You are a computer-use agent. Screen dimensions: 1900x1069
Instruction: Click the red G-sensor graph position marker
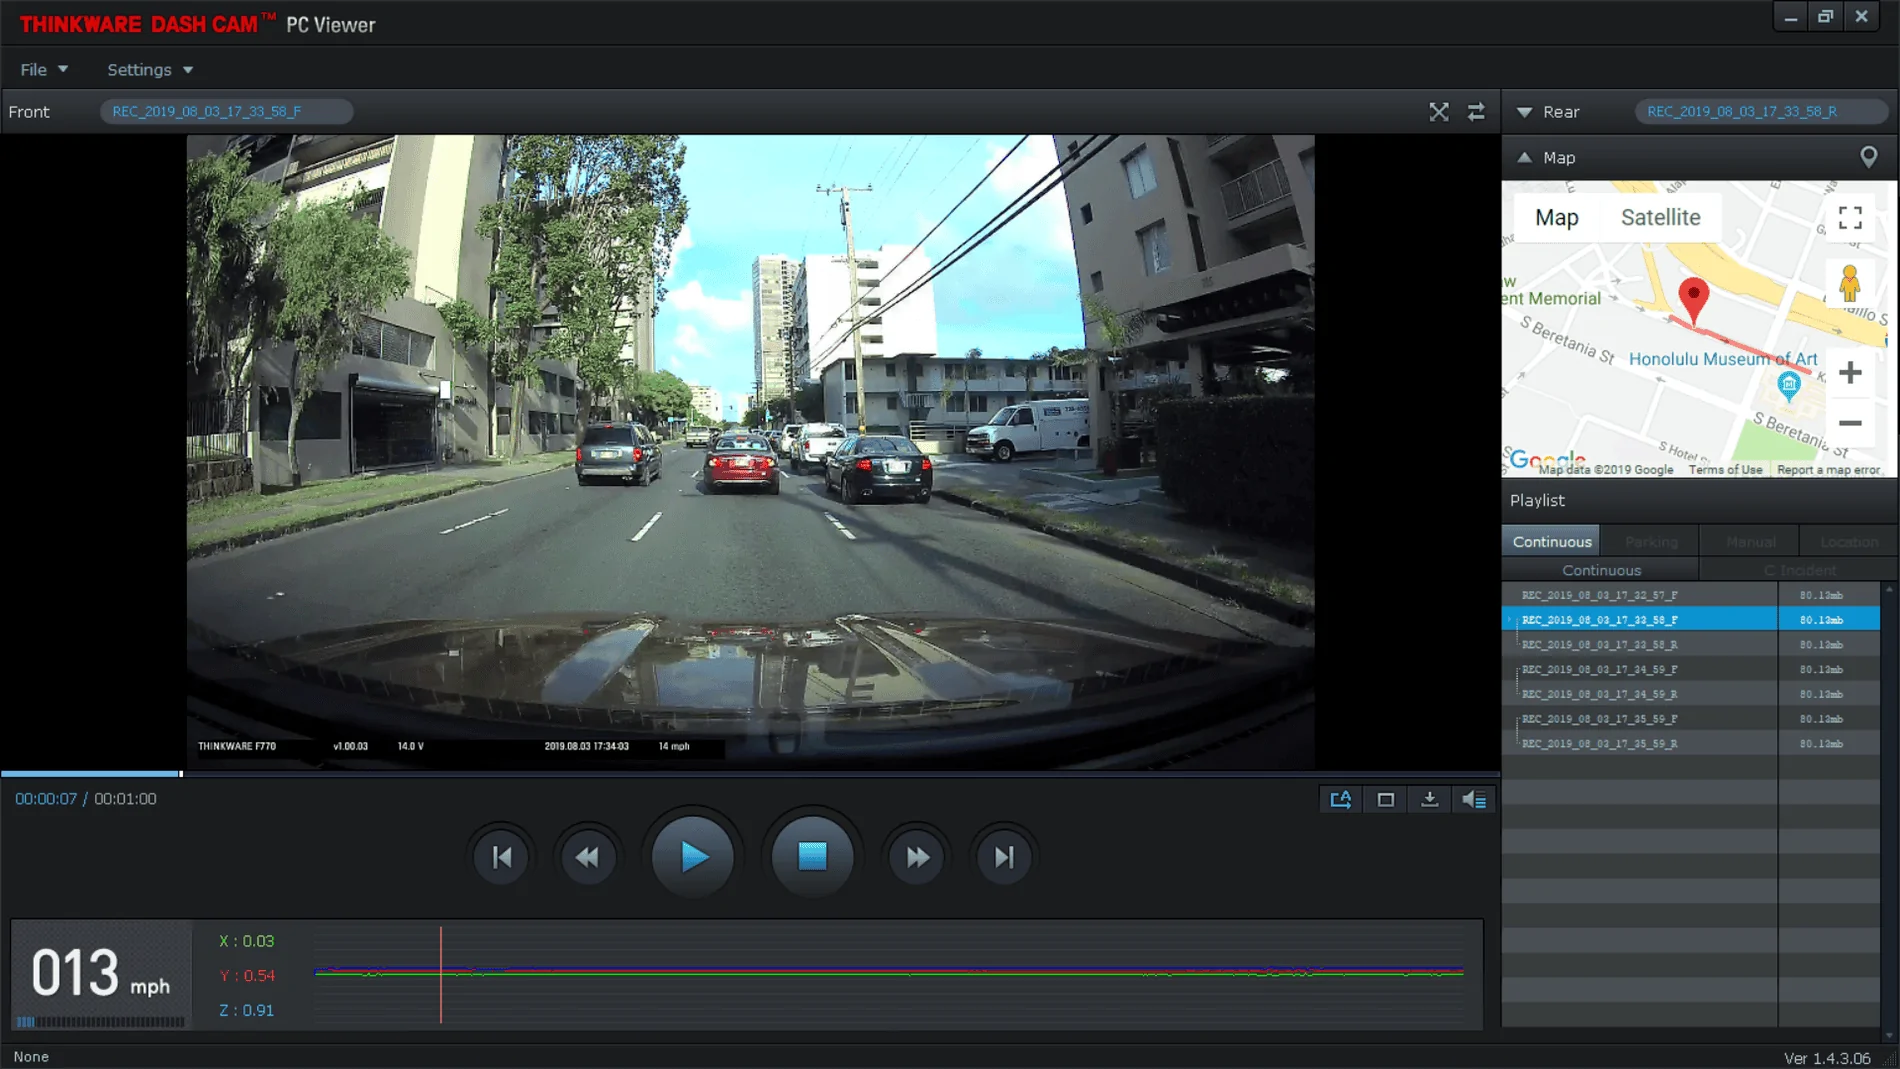[x=441, y=975]
